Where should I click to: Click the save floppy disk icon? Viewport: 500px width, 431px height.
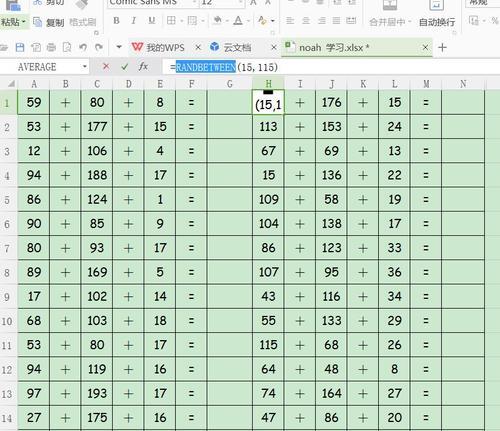click(x=20, y=47)
